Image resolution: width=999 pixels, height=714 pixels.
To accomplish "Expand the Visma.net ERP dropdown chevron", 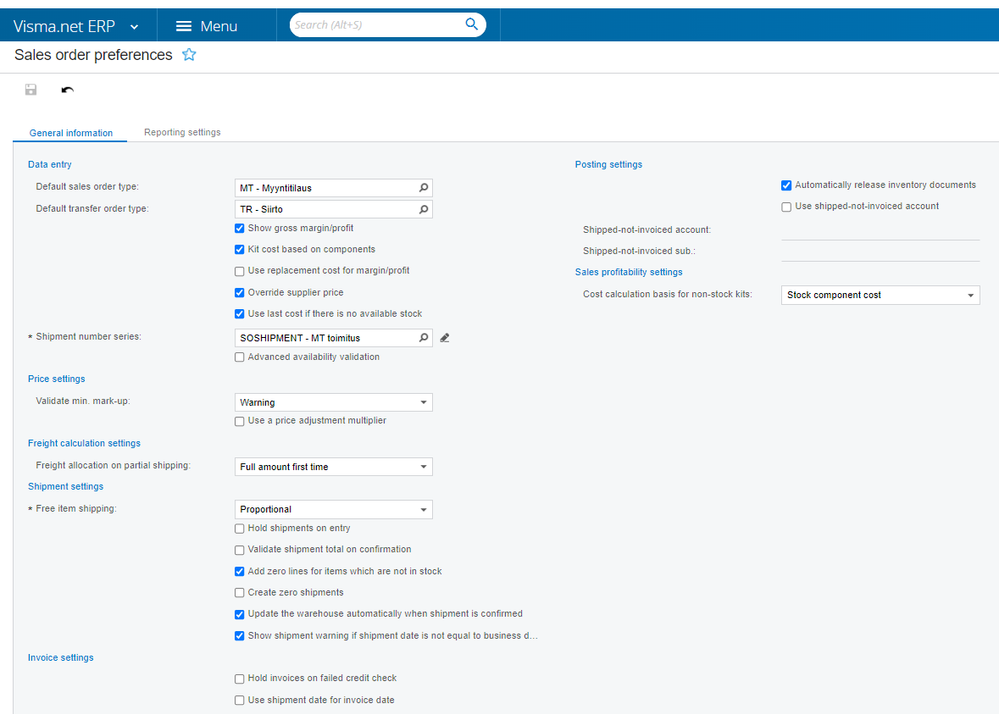I will pyautogui.click(x=134, y=27).
